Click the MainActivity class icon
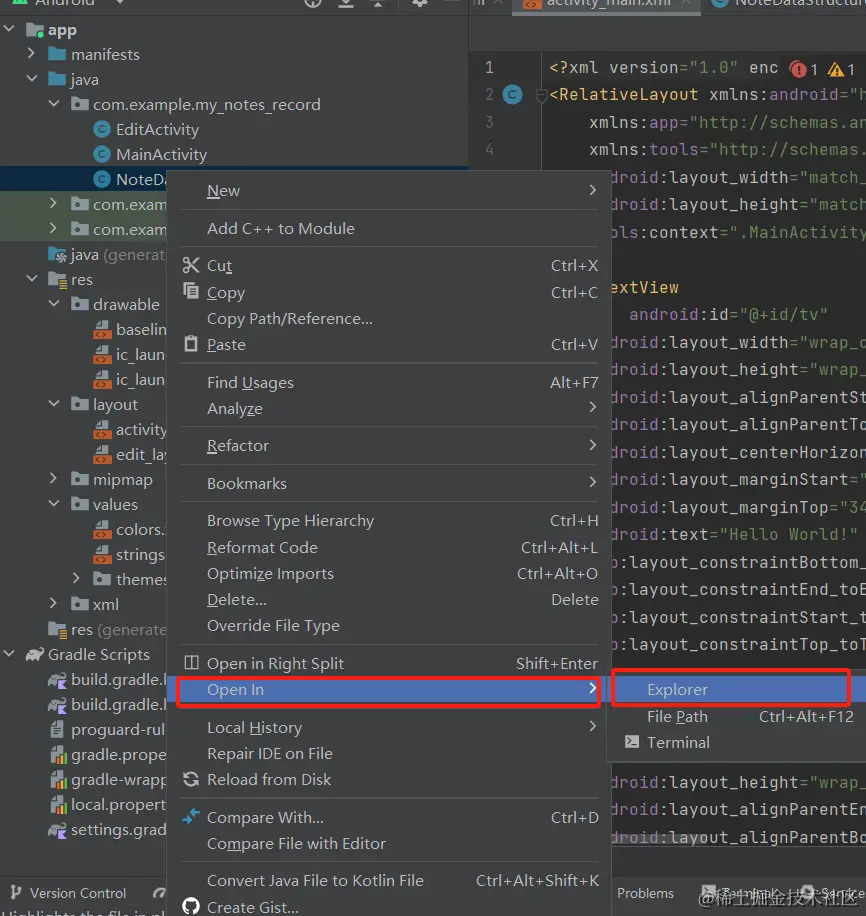 102,154
